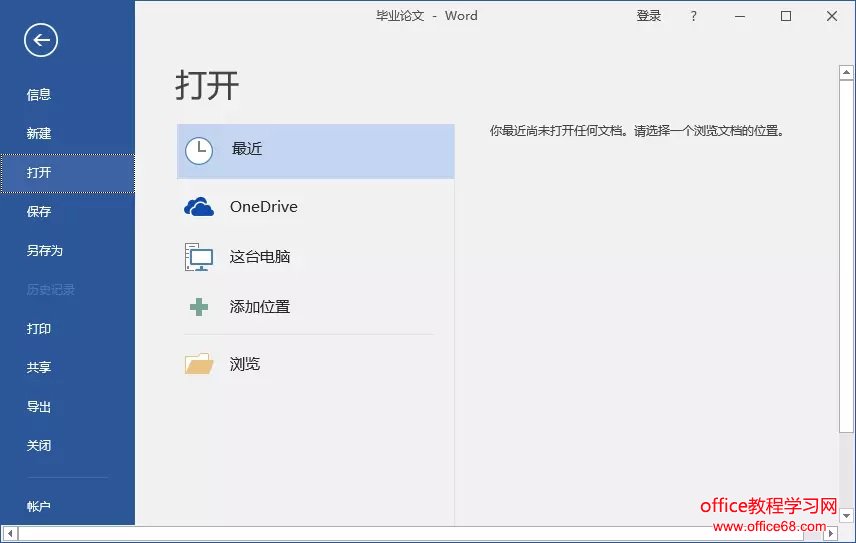The image size is (856, 543).
Task: Click the 添加位置 label
Action: coord(260,307)
